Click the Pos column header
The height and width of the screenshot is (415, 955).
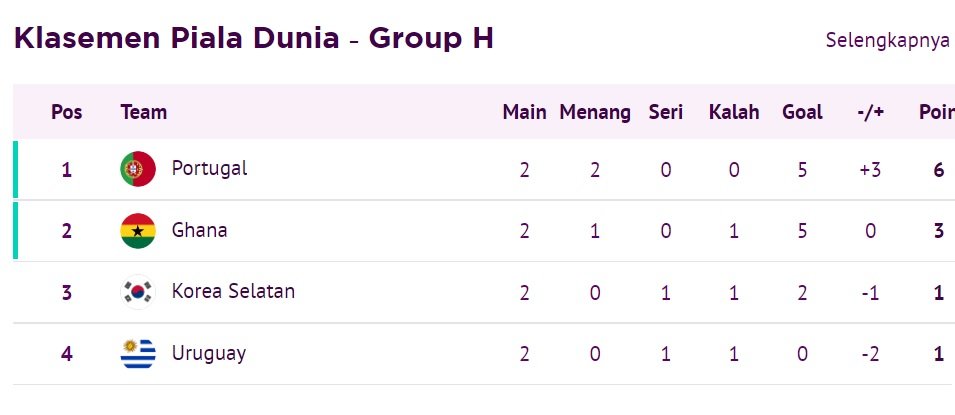point(67,112)
